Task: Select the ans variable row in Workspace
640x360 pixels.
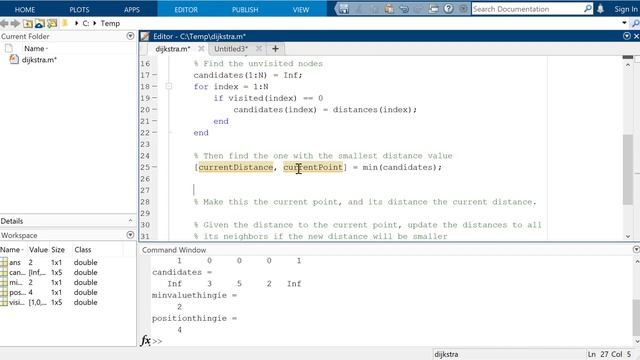Action: (68, 262)
